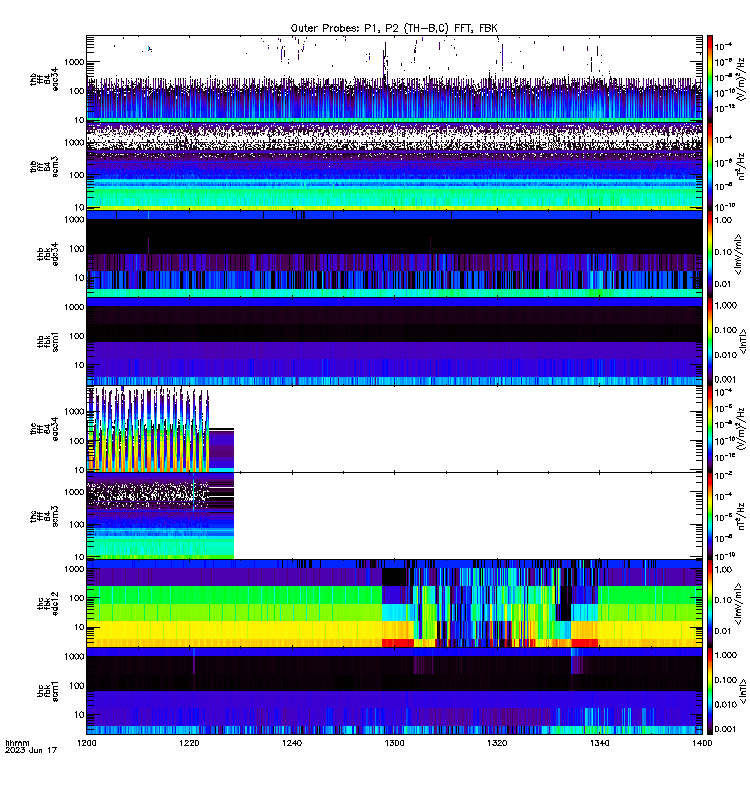Screen dimensions: 750x800
Task: Select the 'thb fbk edc34' panel label
Action: (48, 254)
